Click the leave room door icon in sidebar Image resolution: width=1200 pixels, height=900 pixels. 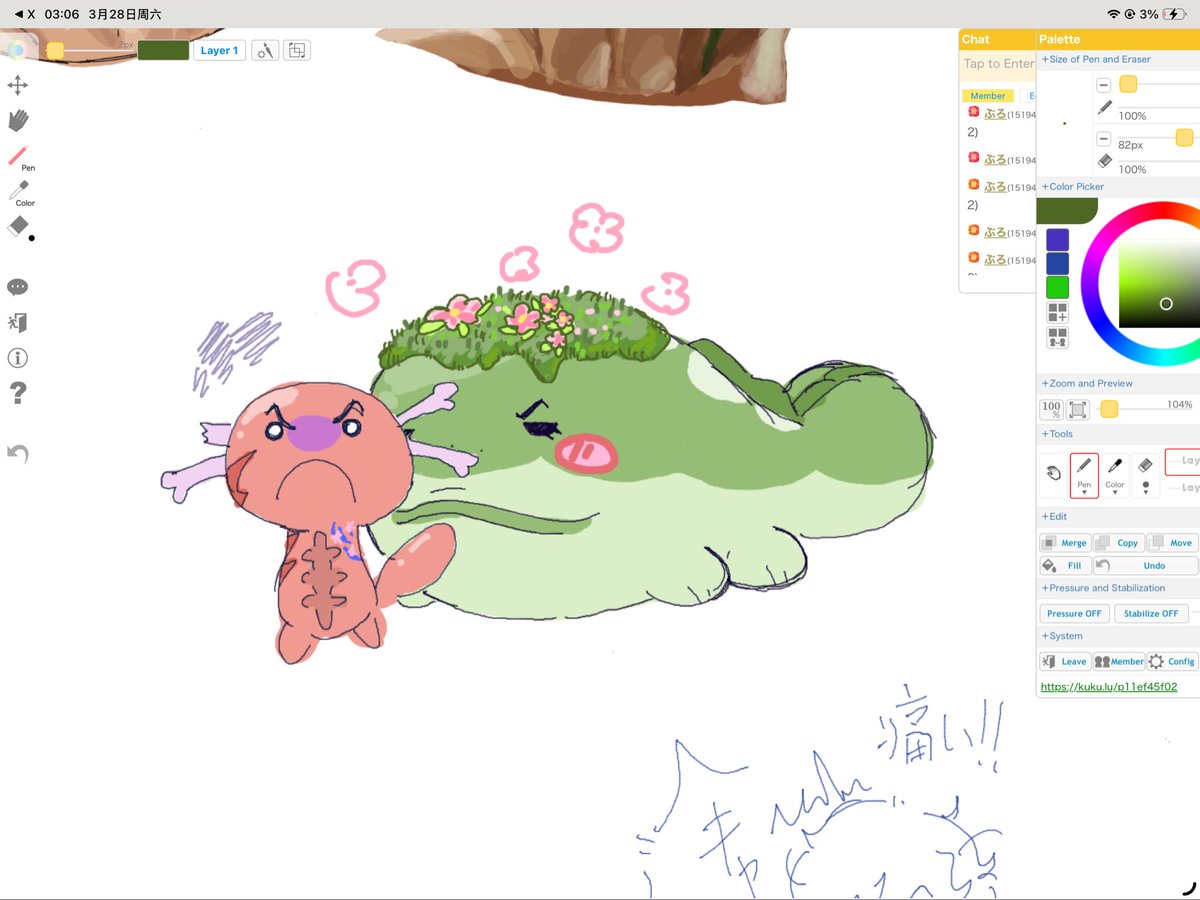coord(17,322)
